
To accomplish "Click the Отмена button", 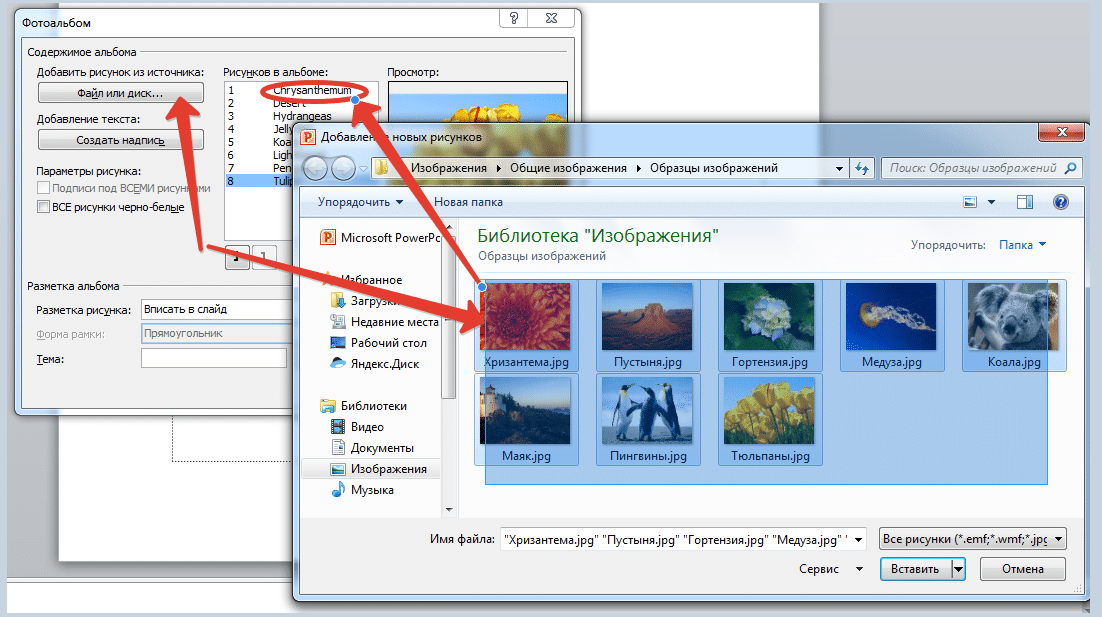I will coord(1023,569).
